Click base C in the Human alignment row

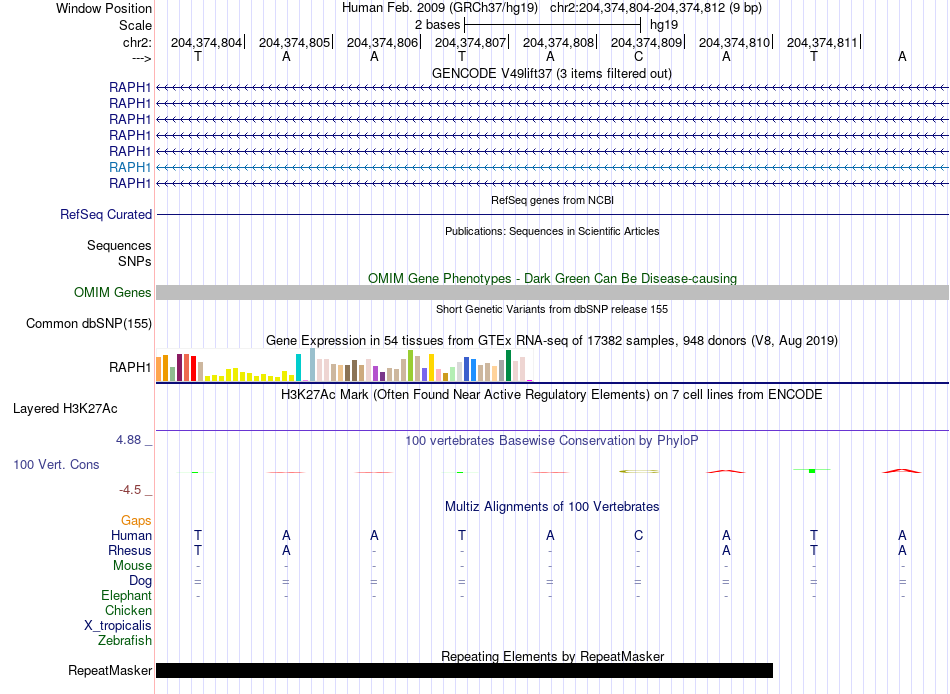tap(638, 536)
